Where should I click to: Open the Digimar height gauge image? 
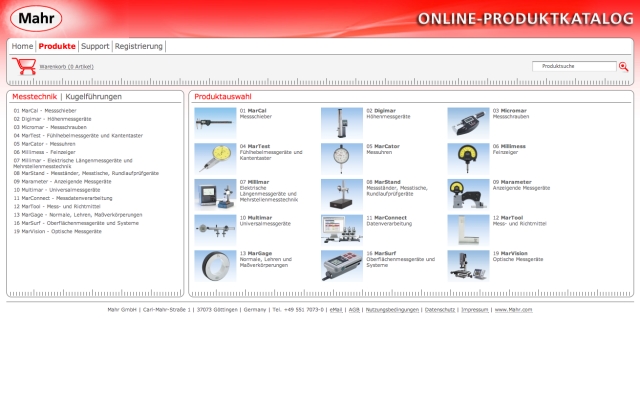(341, 122)
